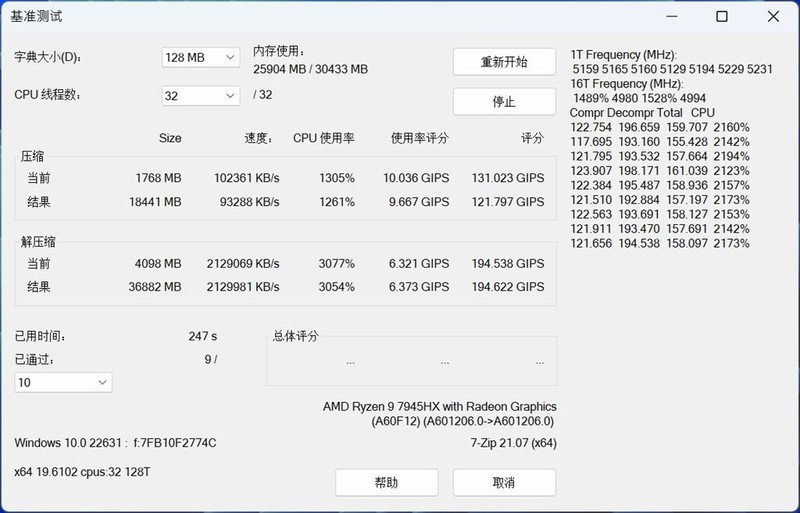Click decompression current speed 2129069 KB/s

243,263
